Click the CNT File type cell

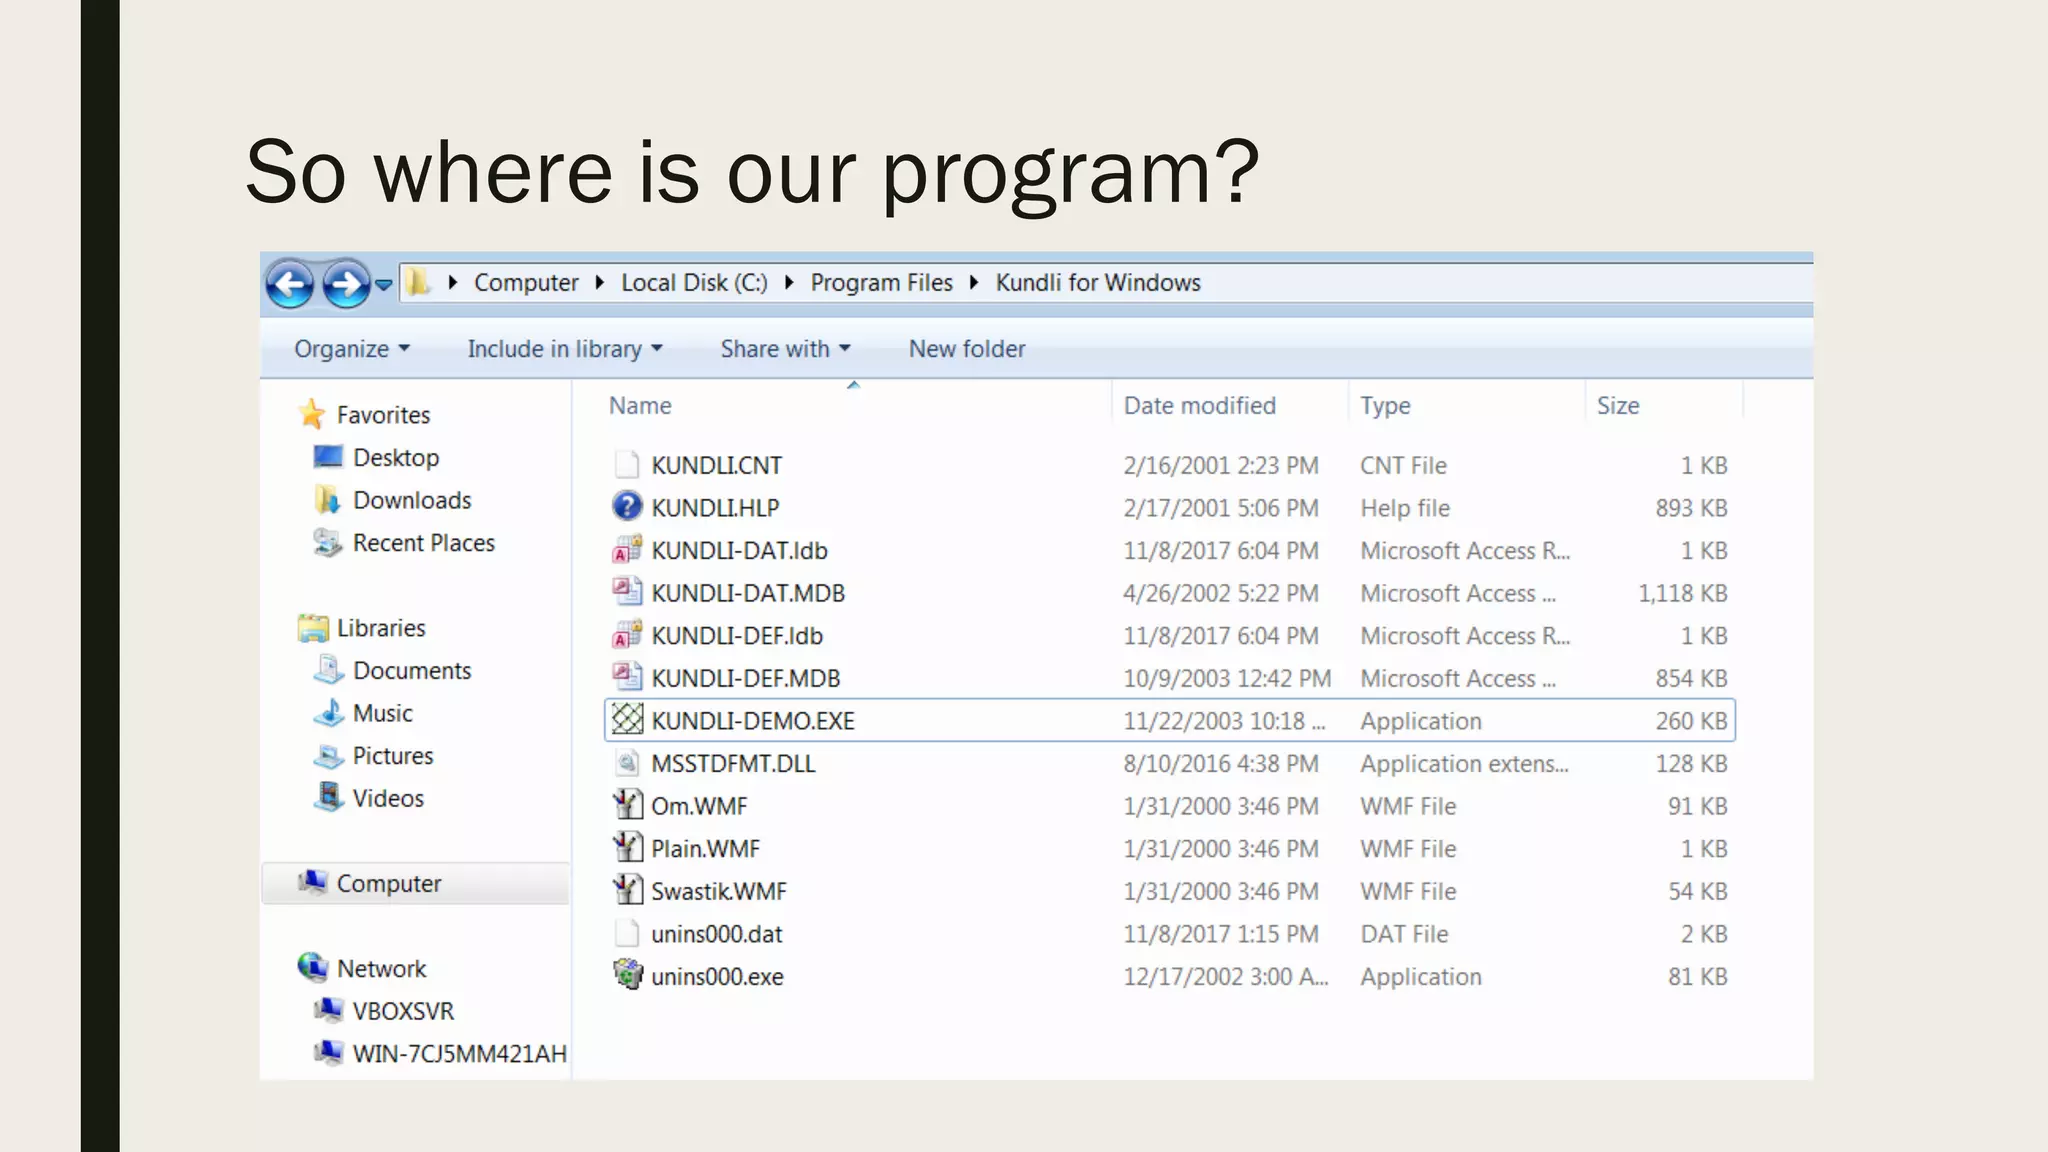pyautogui.click(x=1403, y=466)
